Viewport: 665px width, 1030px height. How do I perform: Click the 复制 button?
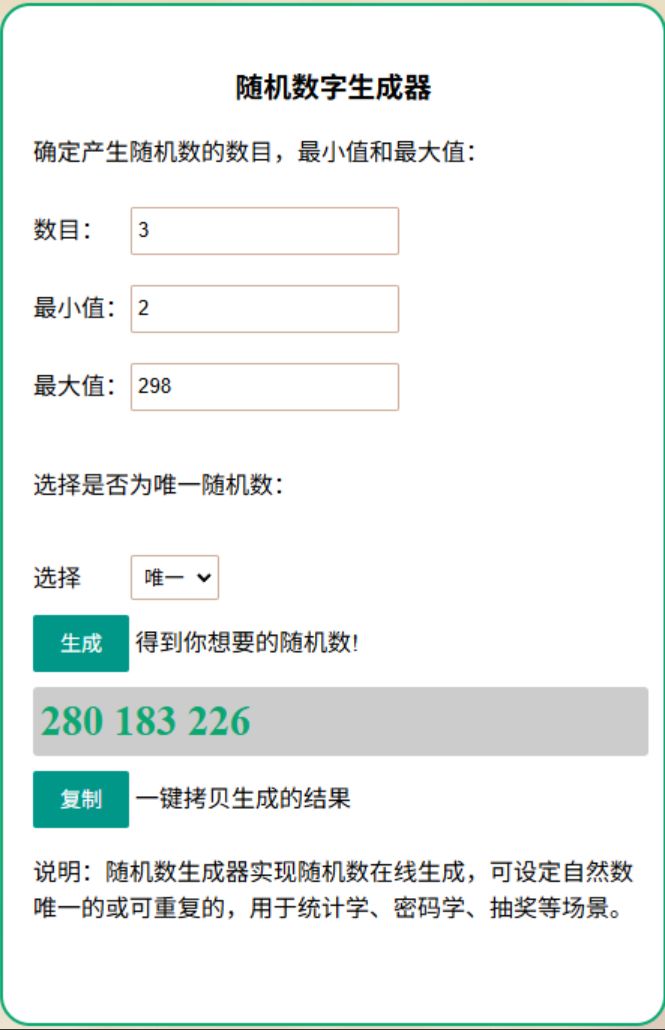tap(81, 799)
